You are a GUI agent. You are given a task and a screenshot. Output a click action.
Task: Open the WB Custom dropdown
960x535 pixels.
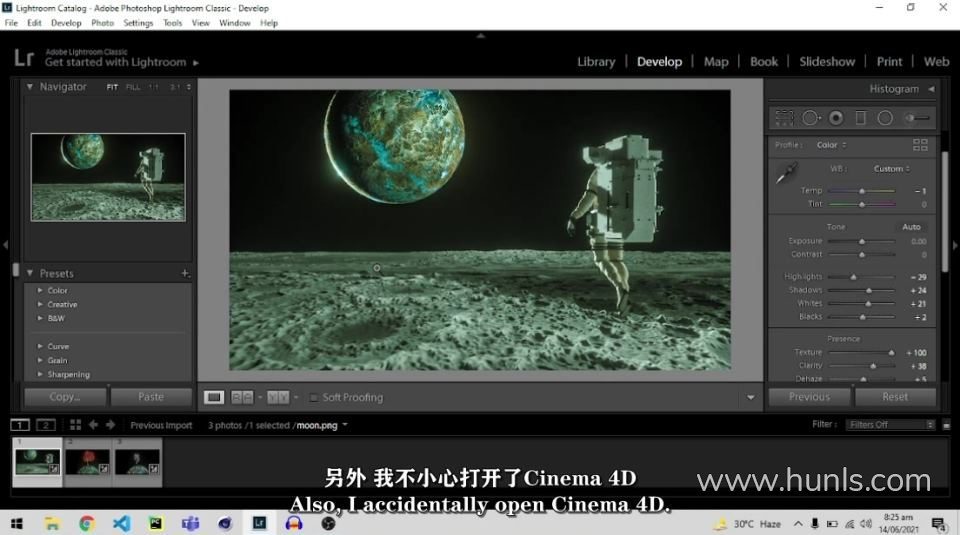tap(891, 168)
